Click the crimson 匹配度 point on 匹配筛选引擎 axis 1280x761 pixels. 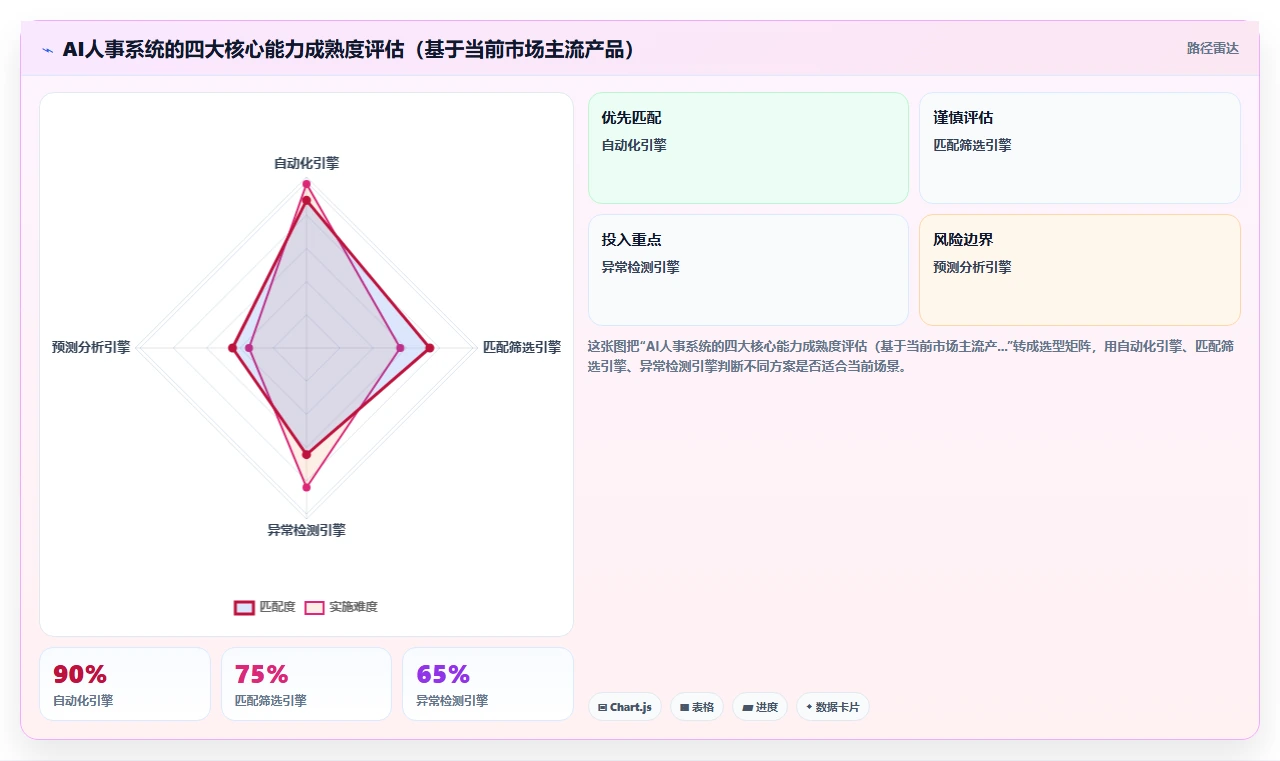430,348
